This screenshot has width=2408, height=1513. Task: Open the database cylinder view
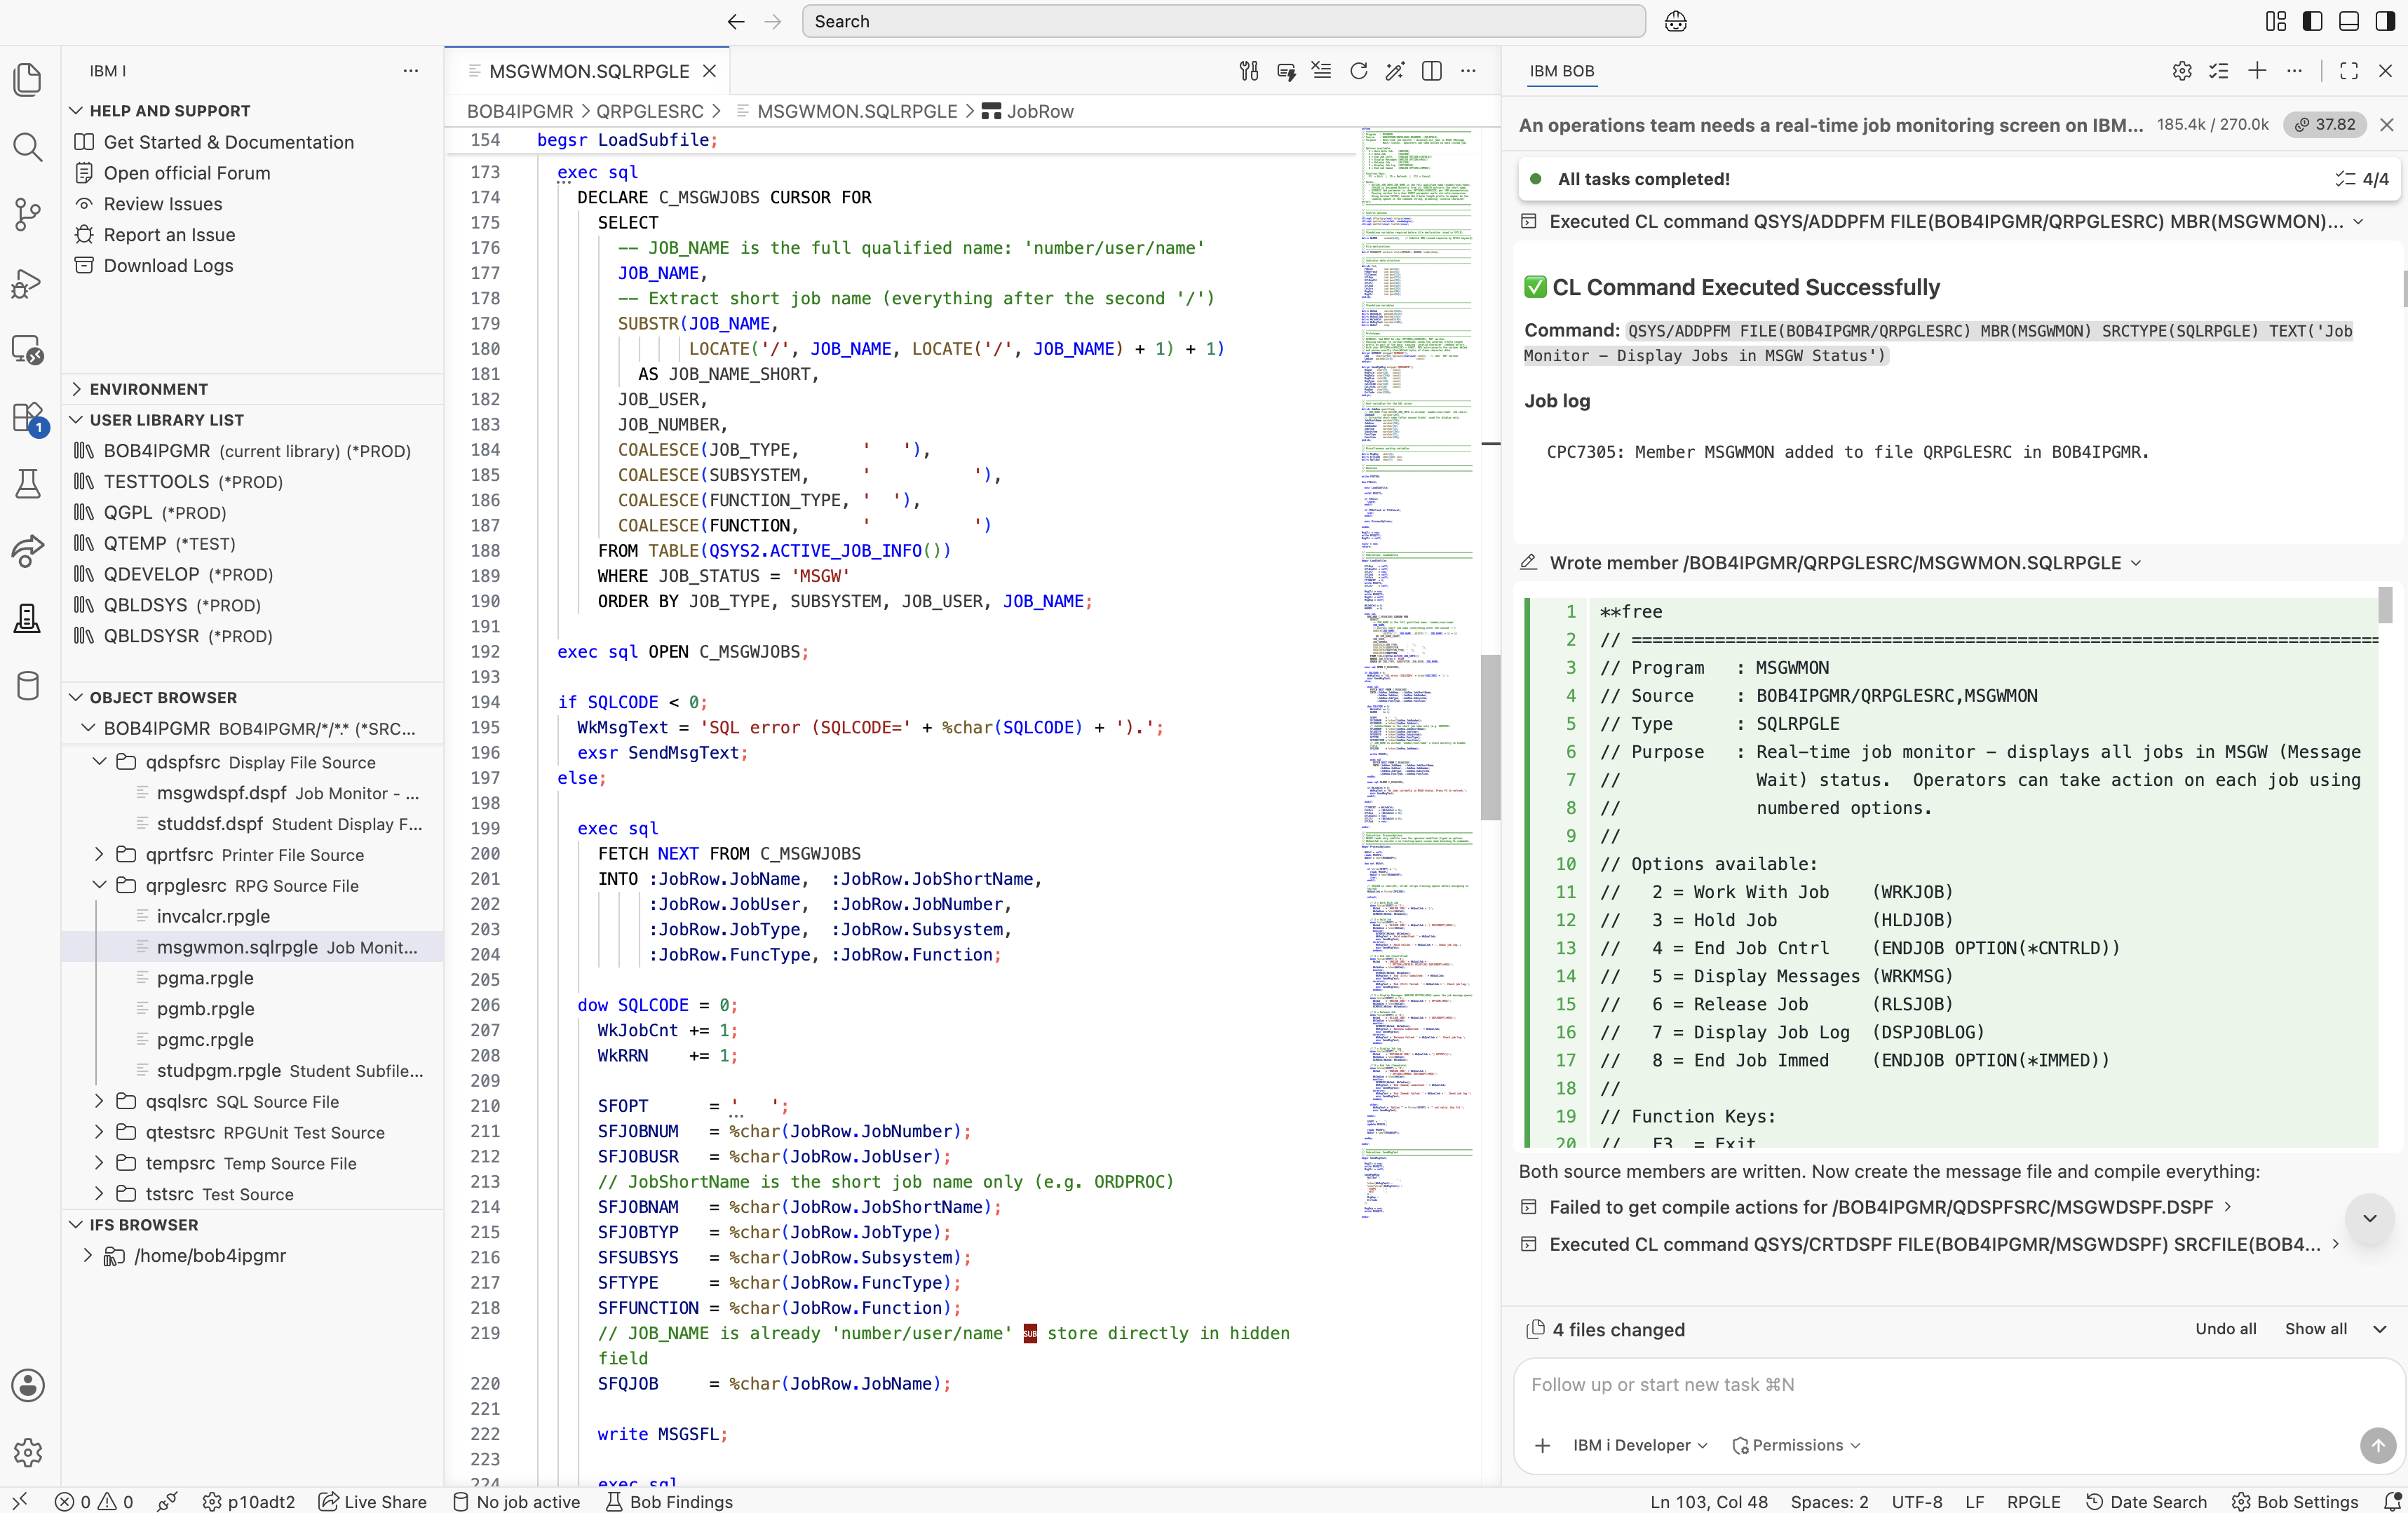[28, 685]
